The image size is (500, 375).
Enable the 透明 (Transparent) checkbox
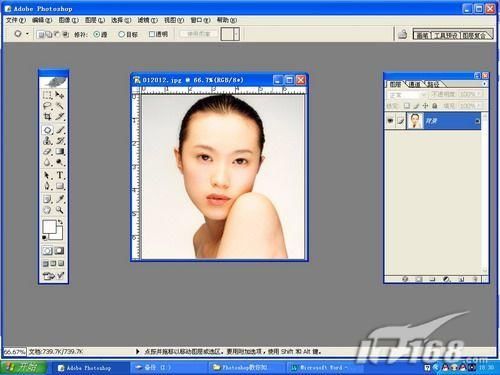152,34
